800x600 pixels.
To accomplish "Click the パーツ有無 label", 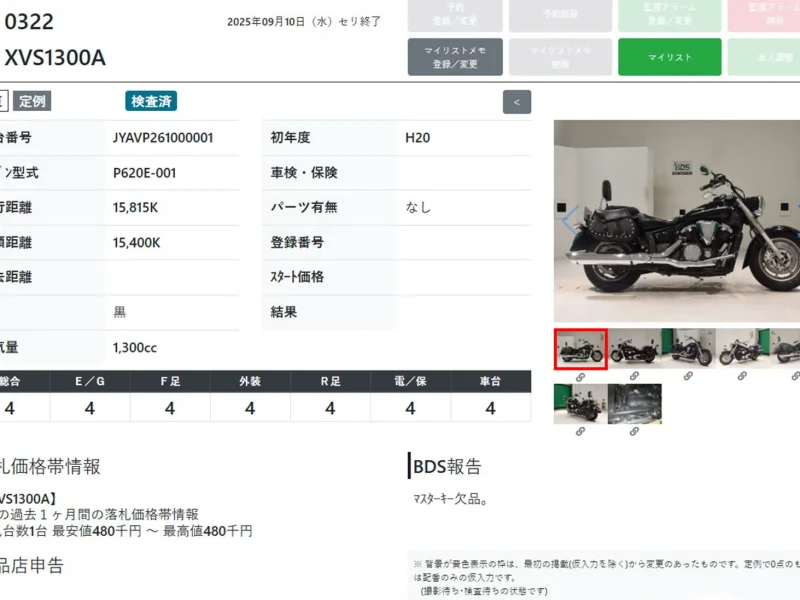I will coord(304,208).
